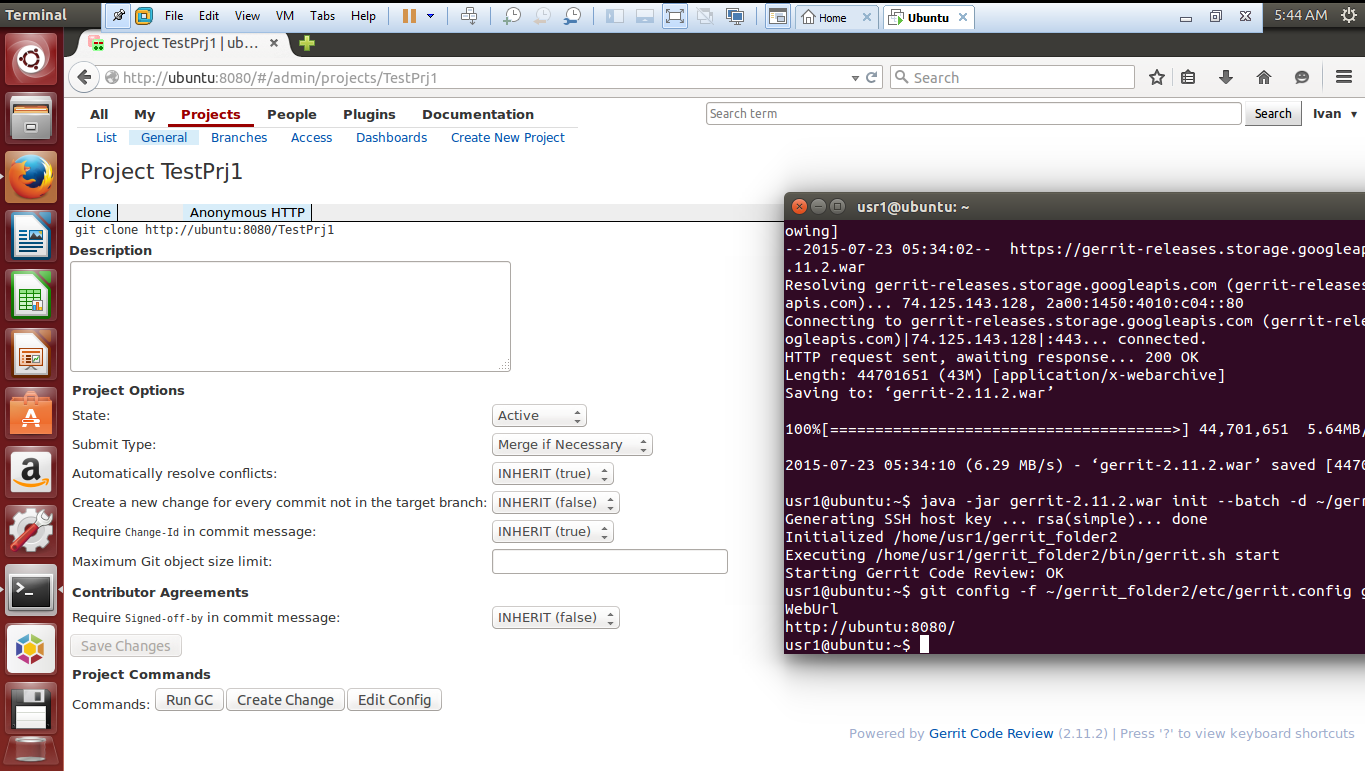Follow the Create New Project link

click(x=507, y=138)
